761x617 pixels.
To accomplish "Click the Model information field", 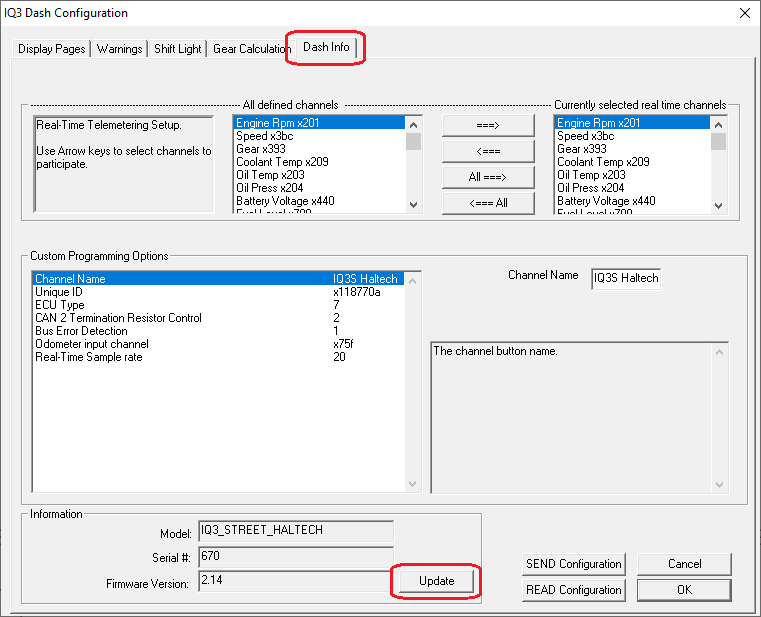I will click(x=296, y=531).
